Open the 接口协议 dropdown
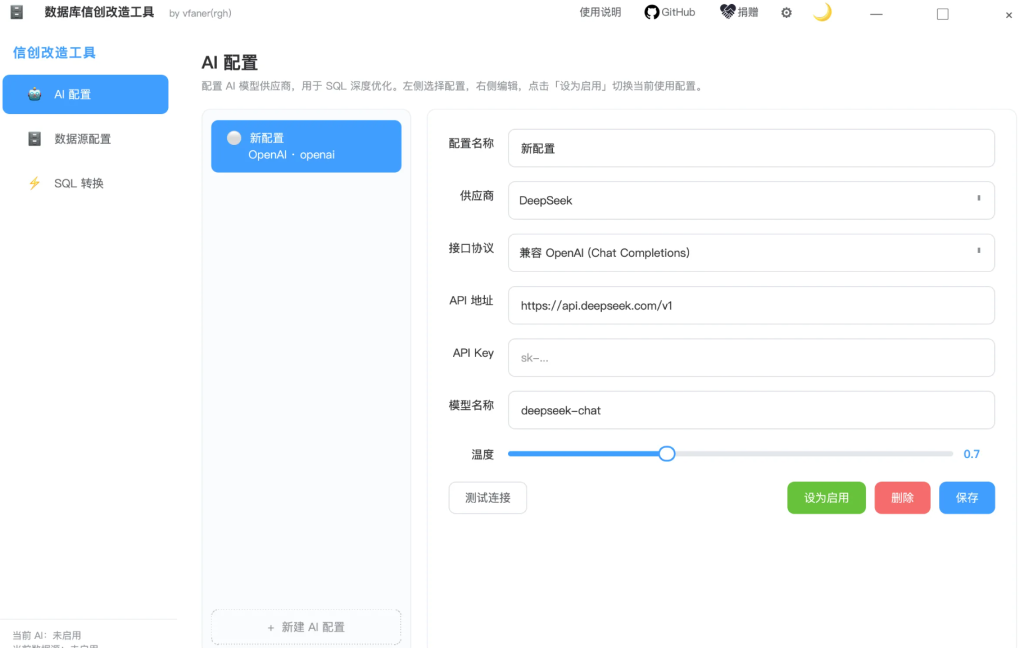The width and height of the screenshot is (1024, 648). click(751, 253)
